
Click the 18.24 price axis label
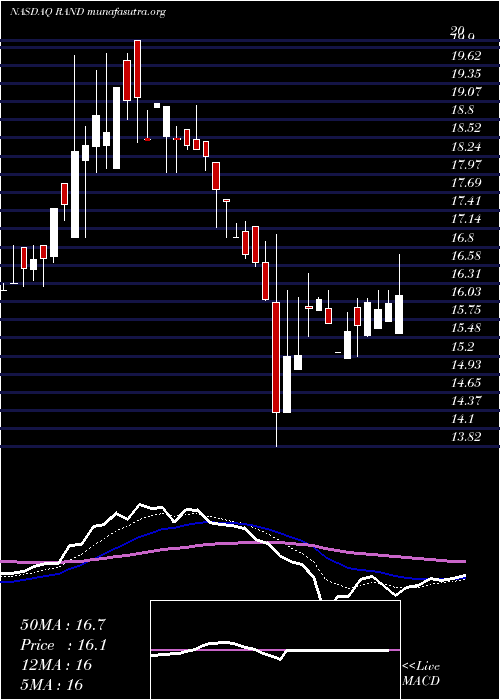coord(466,147)
